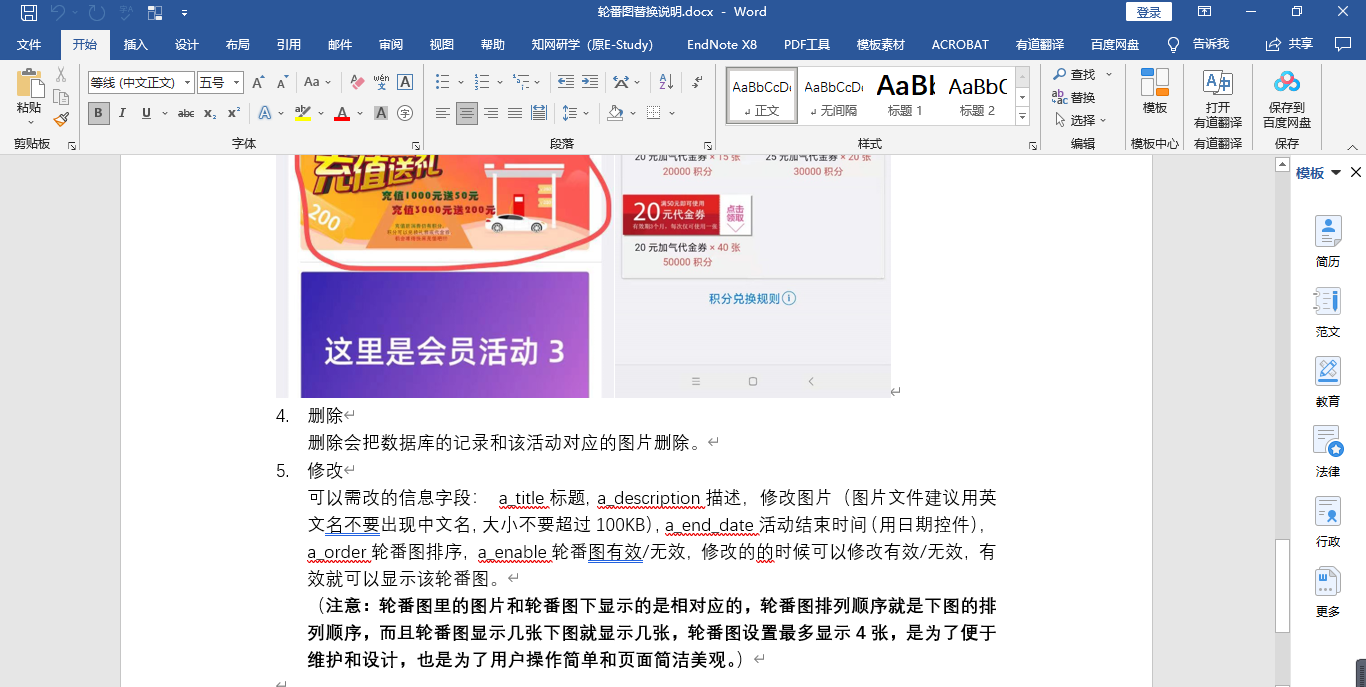
Task: Open the 审阅 ribbon tab
Action: pos(390,45)
